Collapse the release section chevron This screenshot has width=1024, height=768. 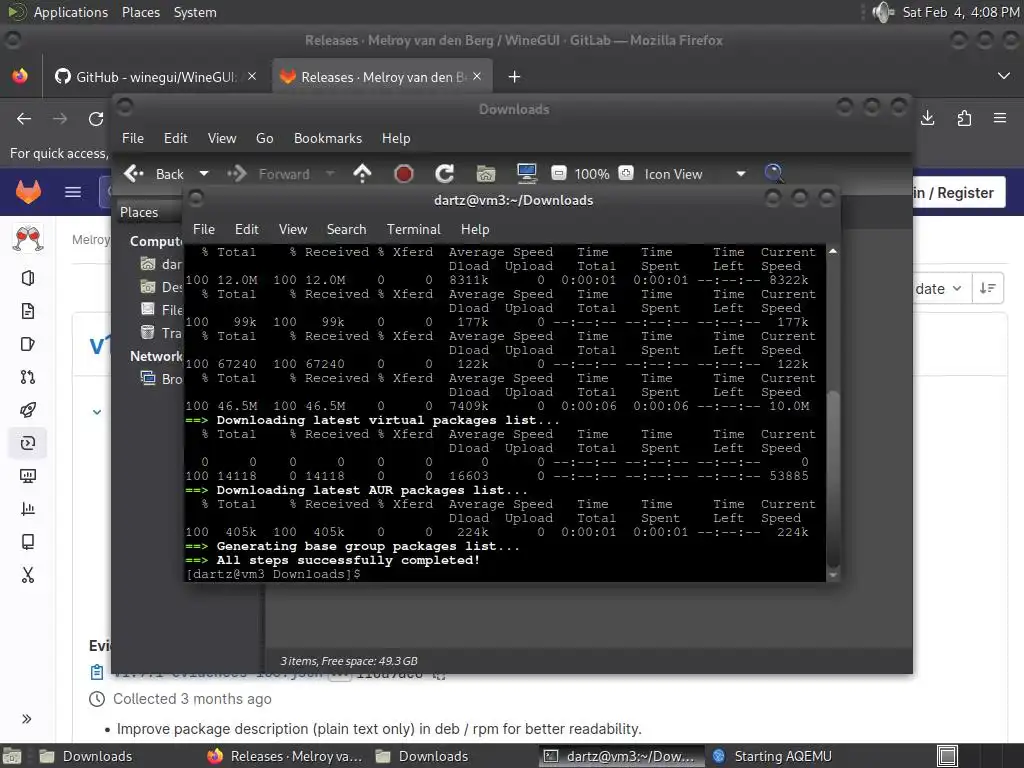[x=97, y=412]
